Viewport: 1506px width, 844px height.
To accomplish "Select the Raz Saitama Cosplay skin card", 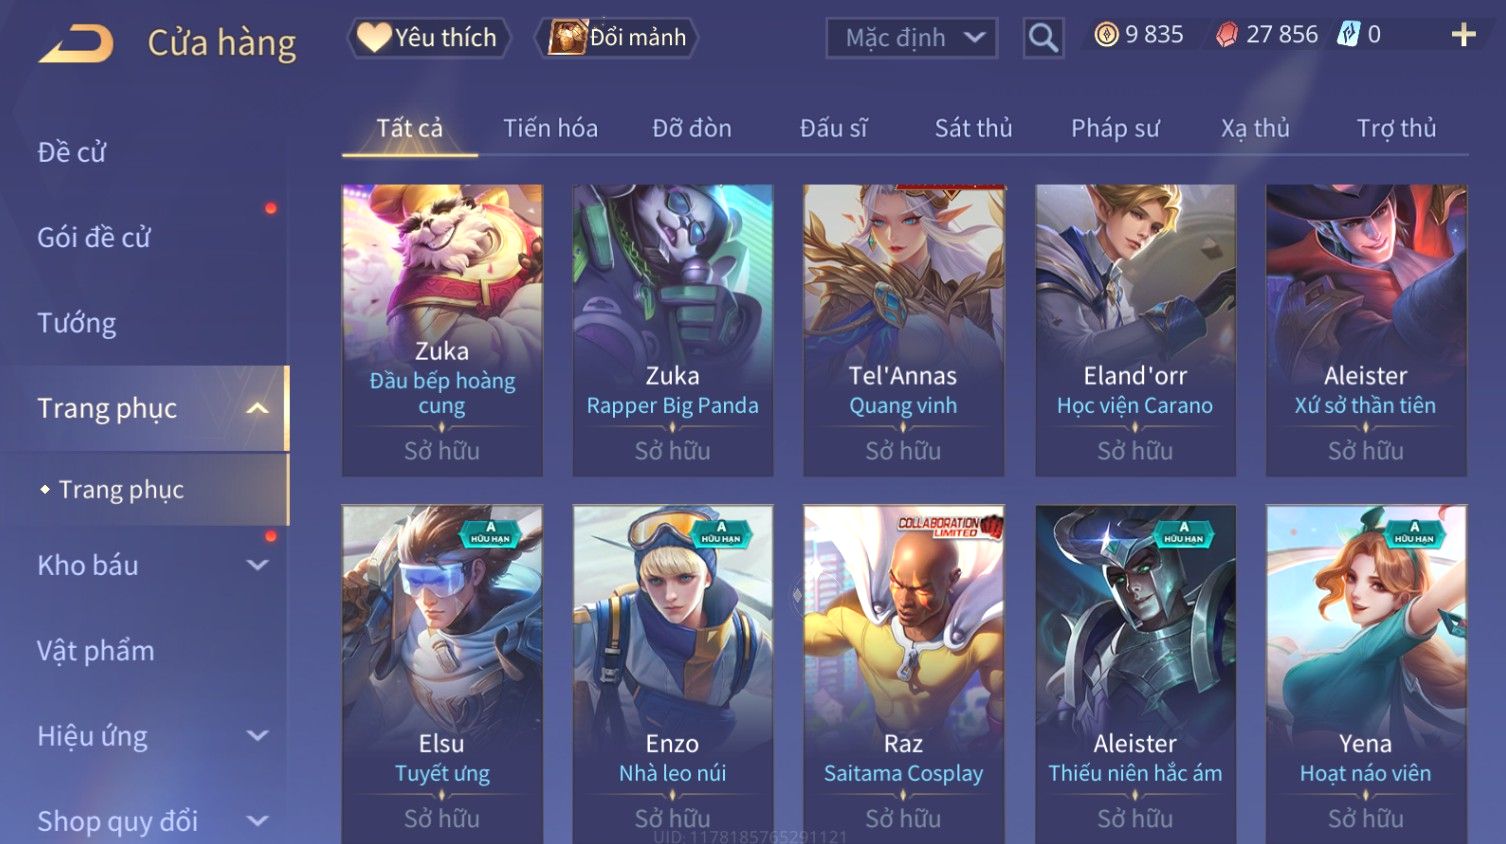I will (x=903, y=674).
